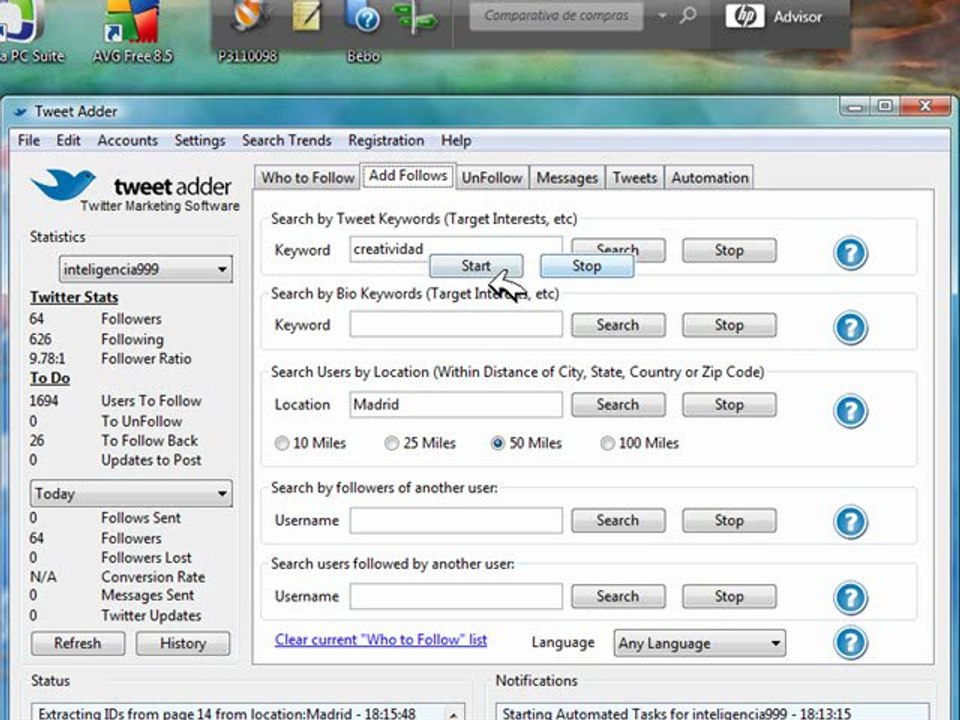This screenshot has height=720, width=960.
Task: Click the overlaid Start button
Action: click(x=476, y=266)
